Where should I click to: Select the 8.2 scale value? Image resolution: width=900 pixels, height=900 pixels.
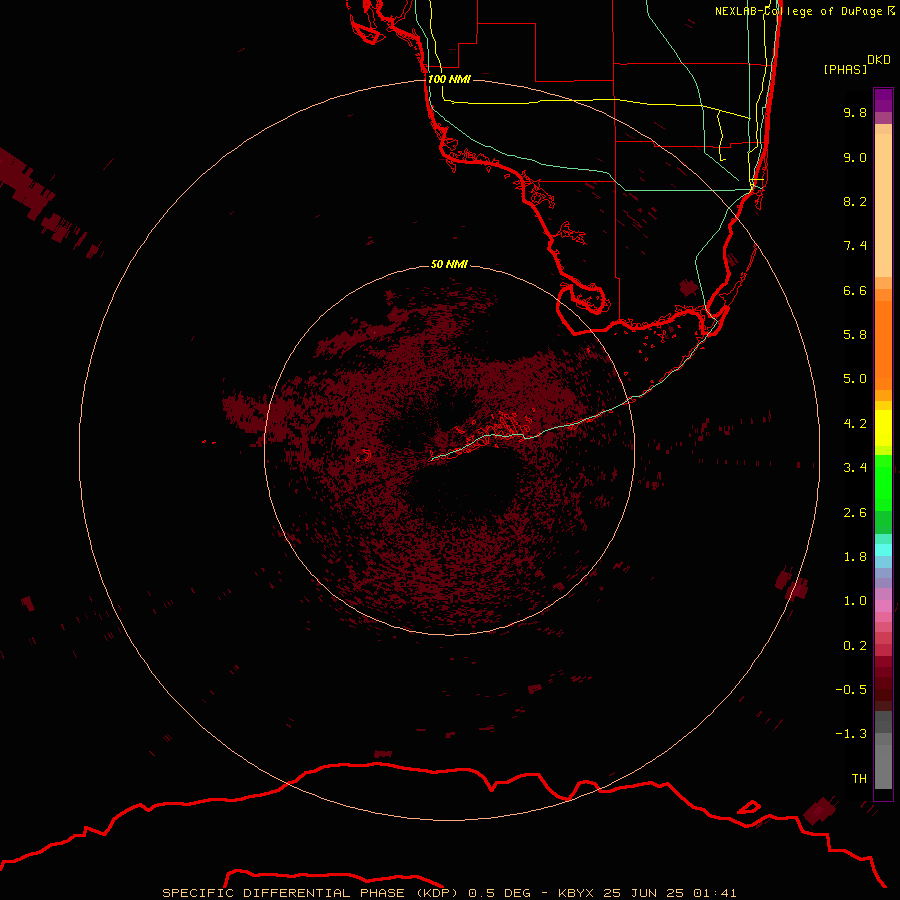click(x=855, y=201)
